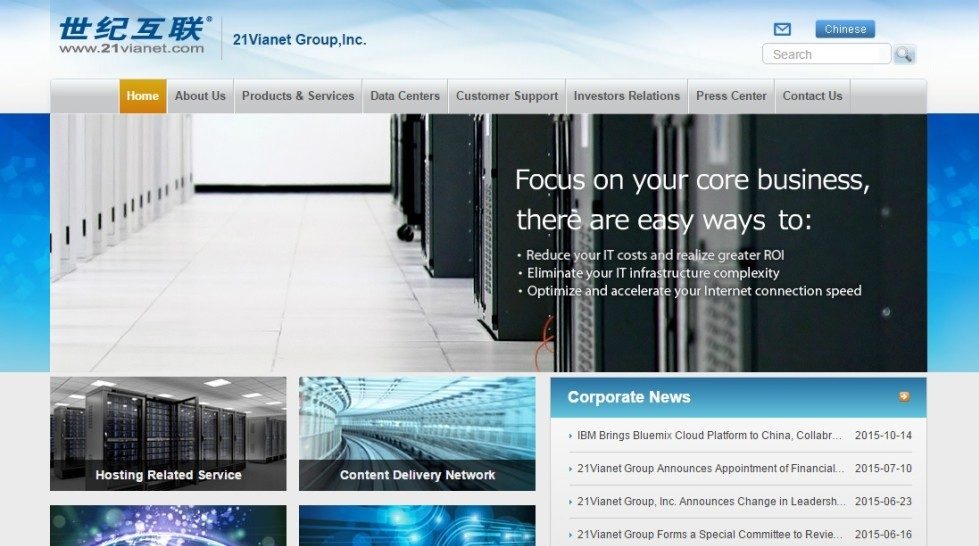Screen dimensions: 979x546
Task: Click into the Search input field
Action: point(826,54)
